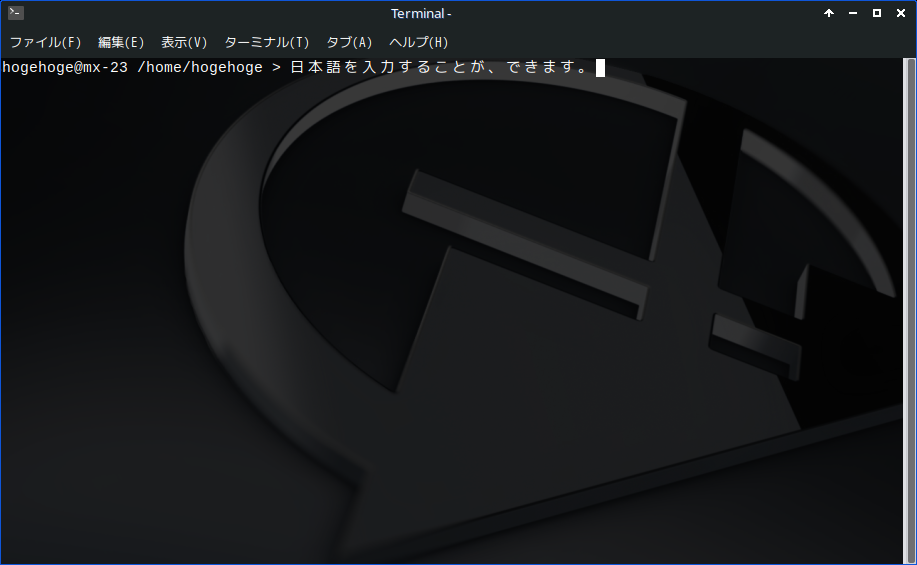Click the block cursor at the end of the line
Image resolution: width=917 pixels, height=565 pixels.
pyautogui.click(x=600, y=68)
